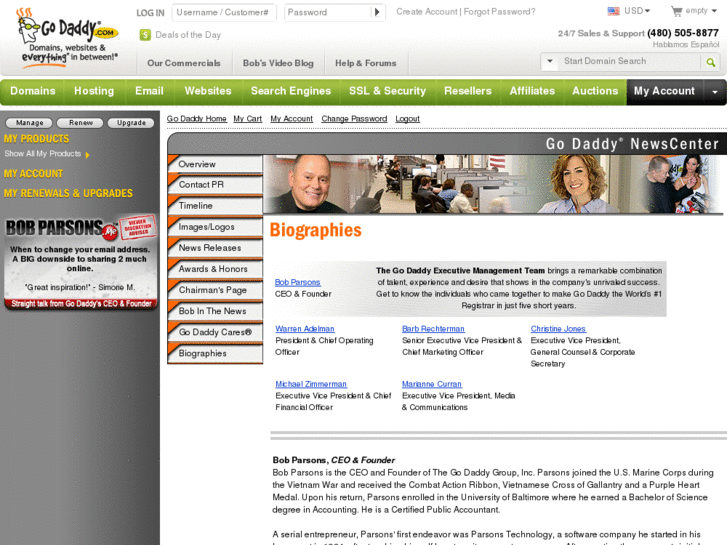The width and height of the screenshot is (727, 545).
Task: Click the yellow arrow beside Show All My Products
Action: (x=87, y=154)
